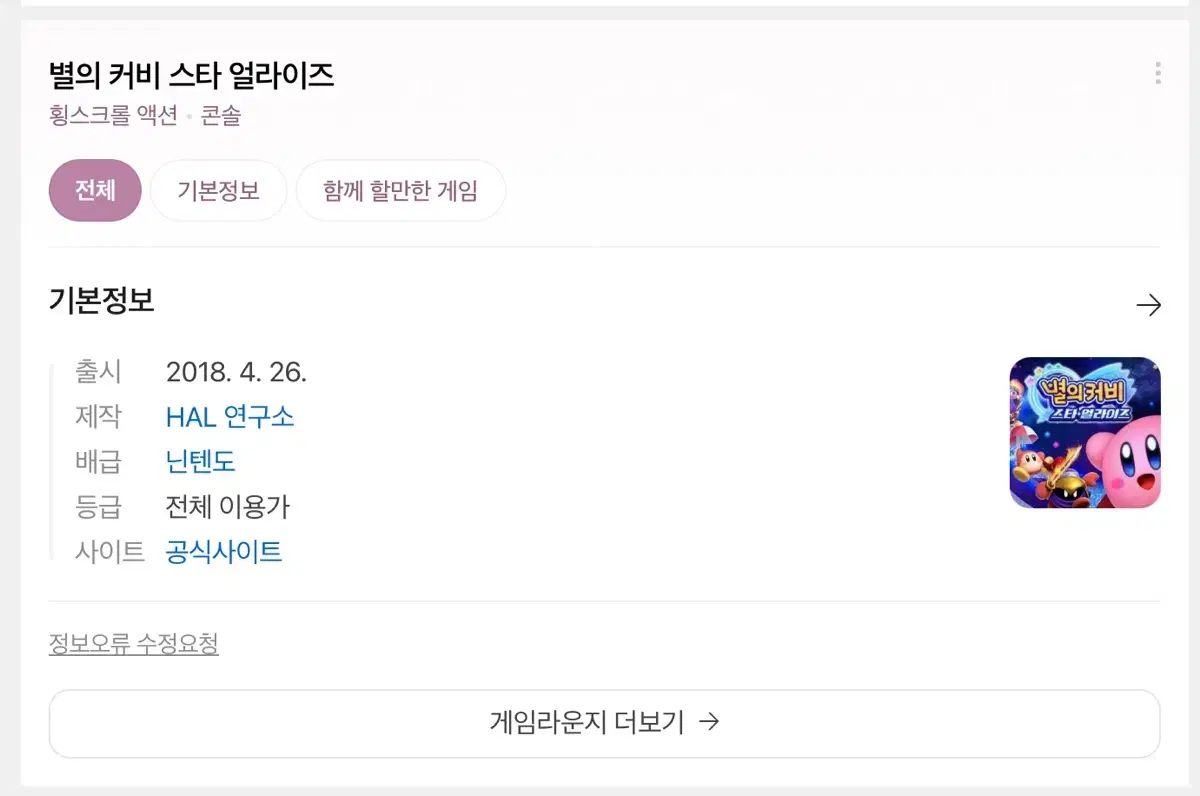1200x796 pixels.
Task: Select the 전체 tab
Action: coord(95,190)
